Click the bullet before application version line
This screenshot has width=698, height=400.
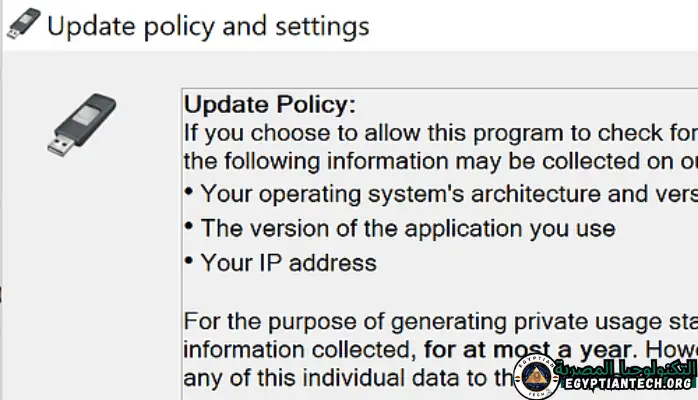point(189,226)
